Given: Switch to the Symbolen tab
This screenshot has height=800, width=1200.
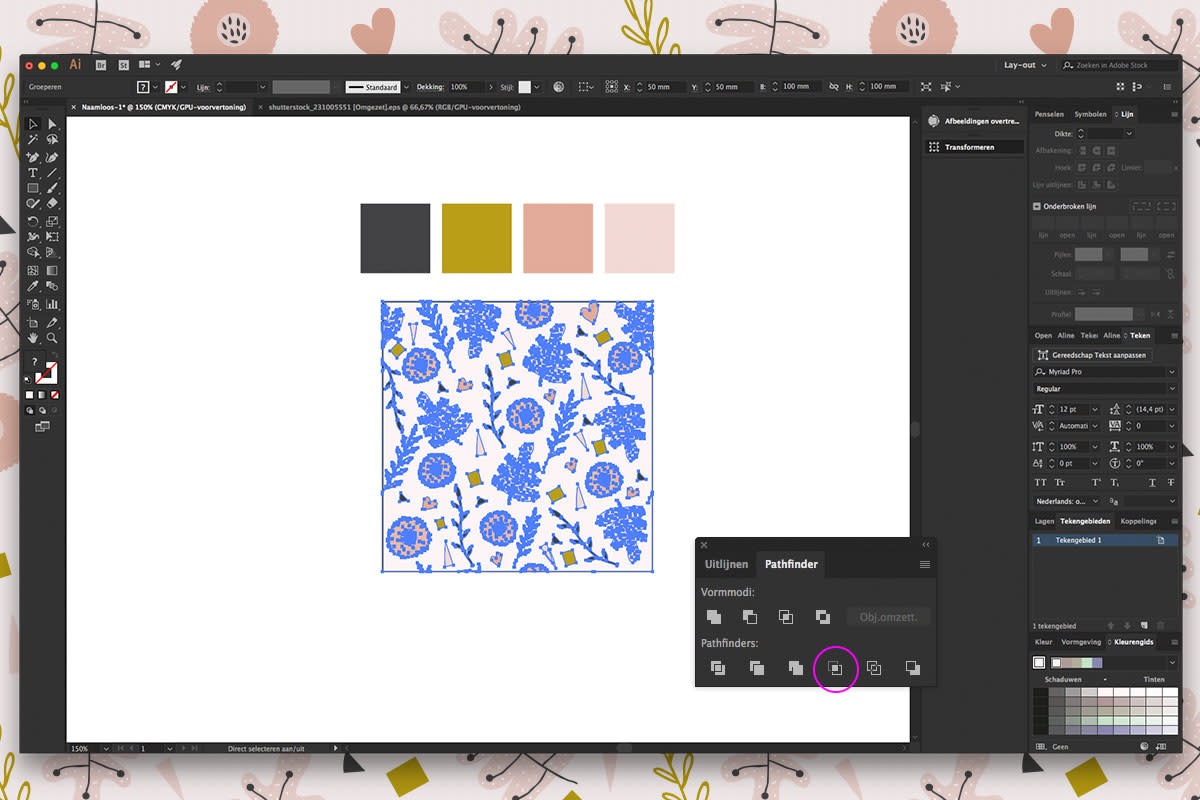Looking at the screenshot, I should click(1092, 114).
